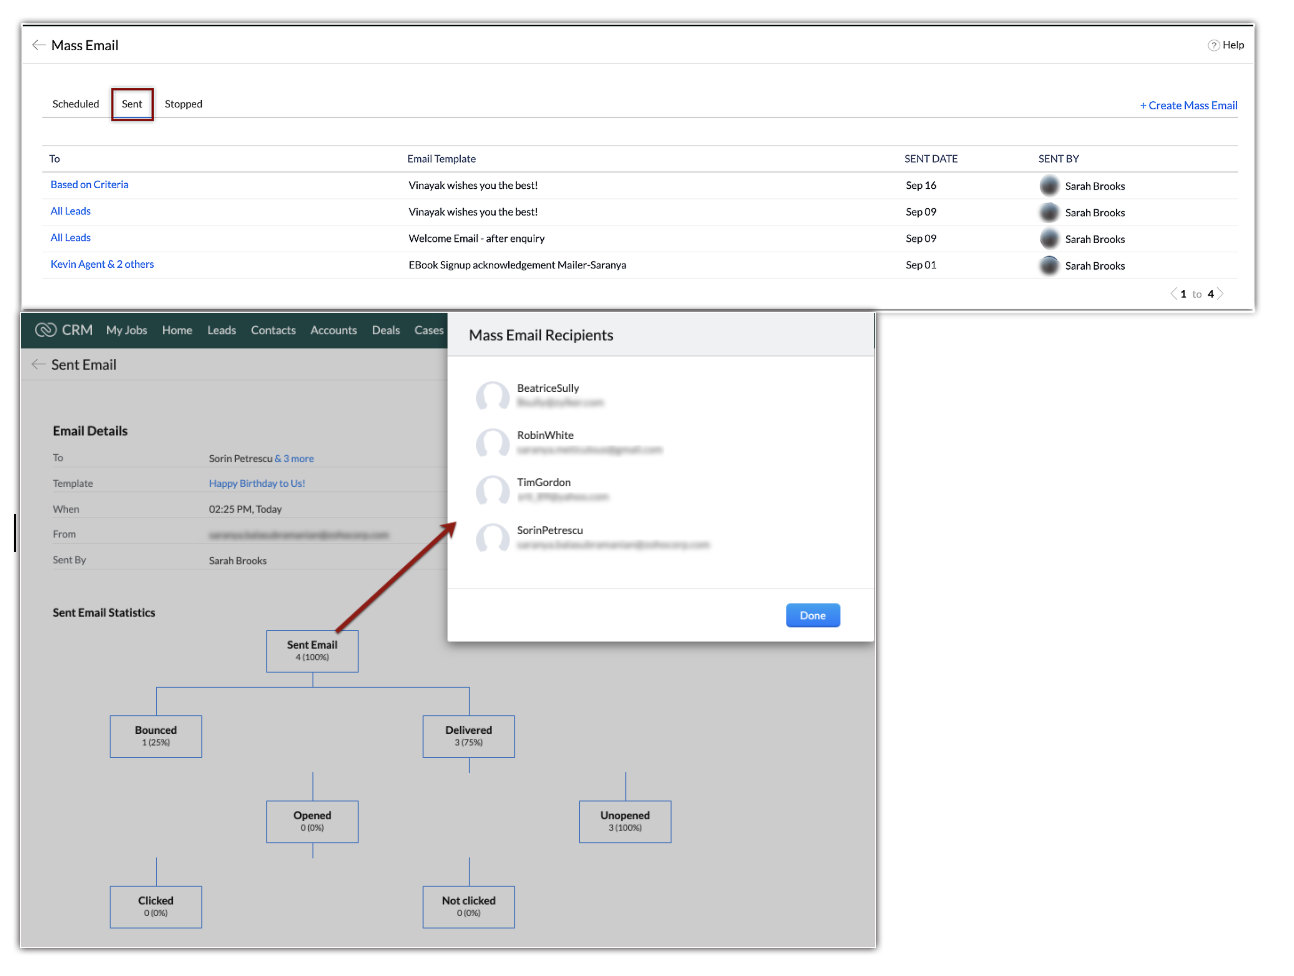Click the Create Mass Email link
This screenshot has height=976, width=1294.
[1188, 106]
